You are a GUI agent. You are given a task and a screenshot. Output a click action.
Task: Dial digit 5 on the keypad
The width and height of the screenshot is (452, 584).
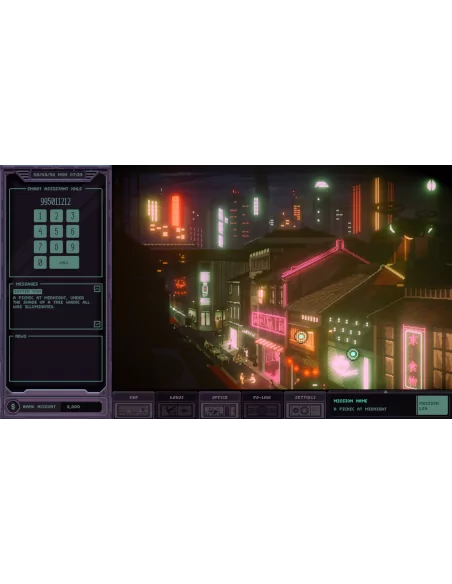pyautogui.click(x=56, y=231)
